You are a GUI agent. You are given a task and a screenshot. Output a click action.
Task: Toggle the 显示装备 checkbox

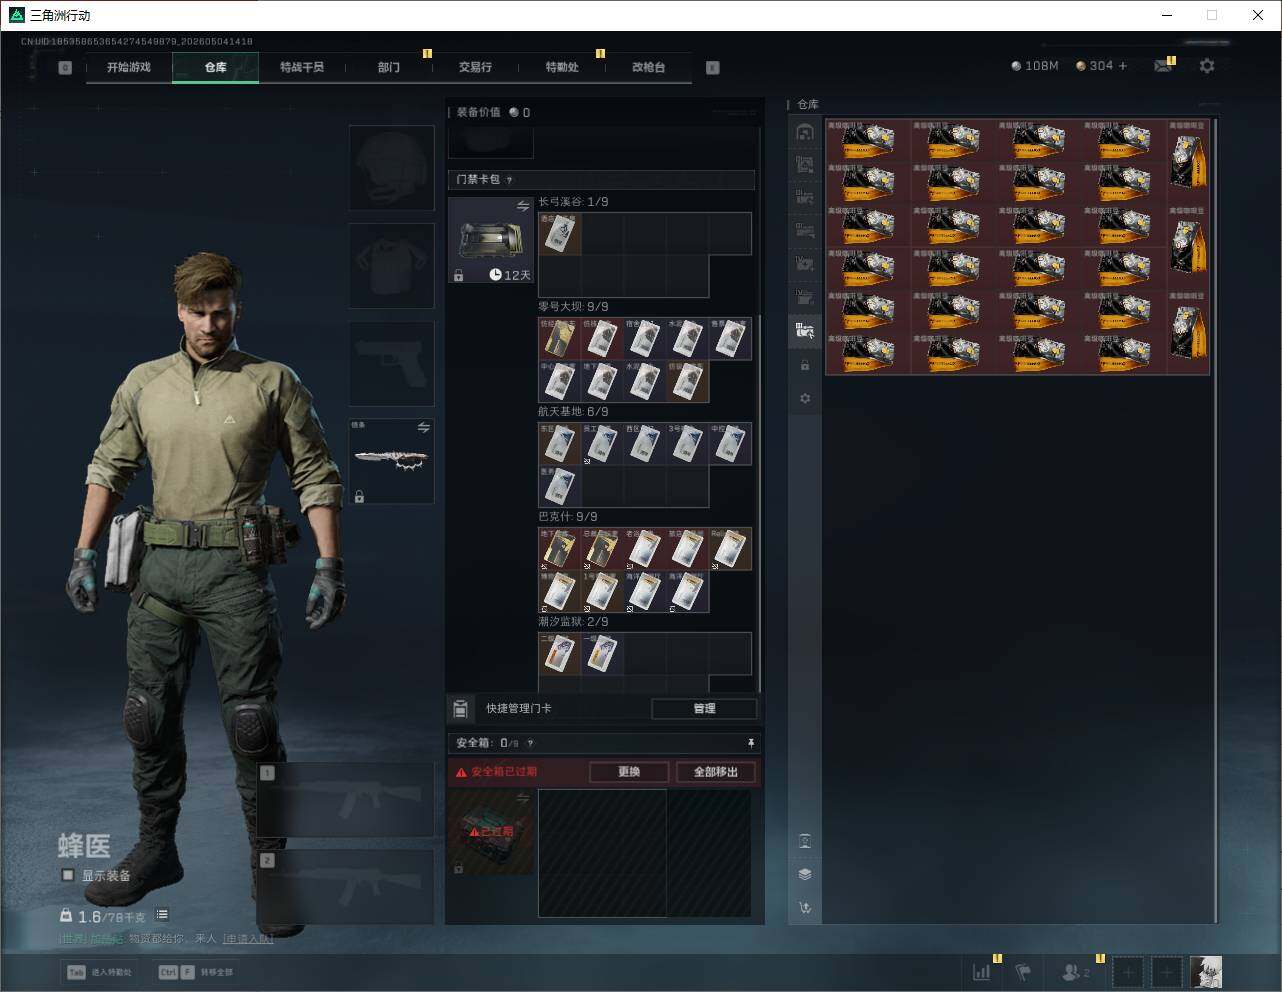(68, 875)
